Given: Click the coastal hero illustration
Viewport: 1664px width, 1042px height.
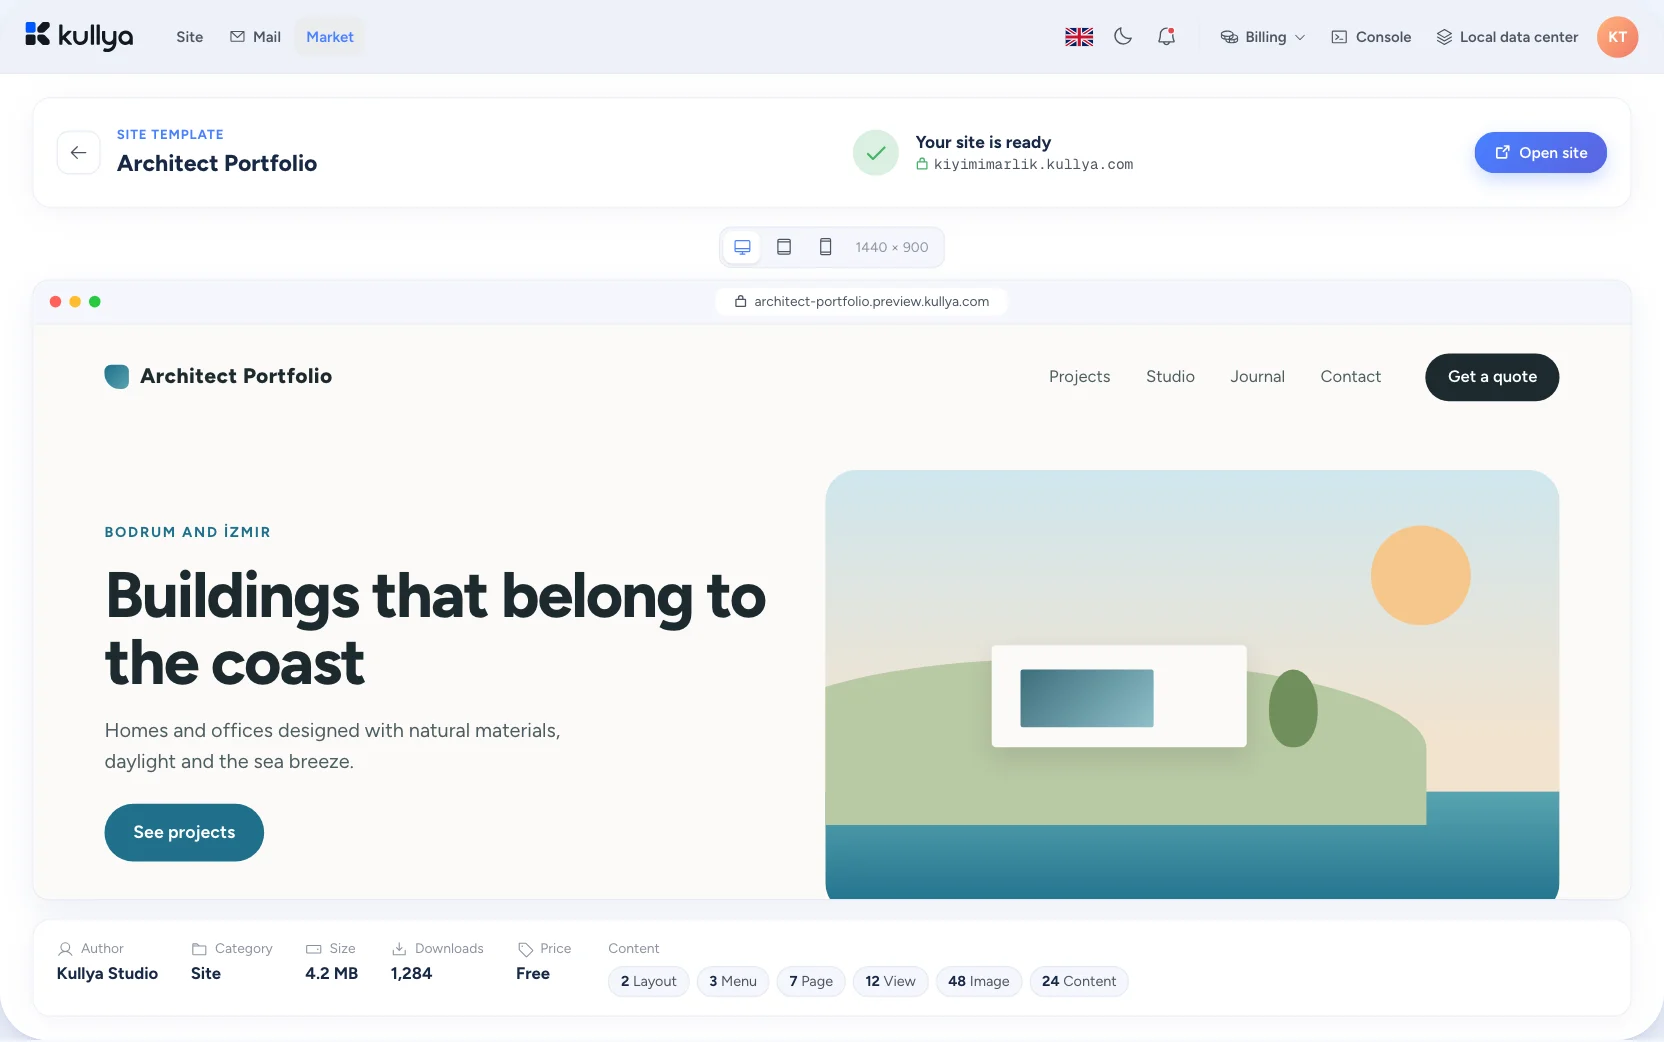Looking at the screenshot, I should pyautogui.click(x=1192, y=685).
